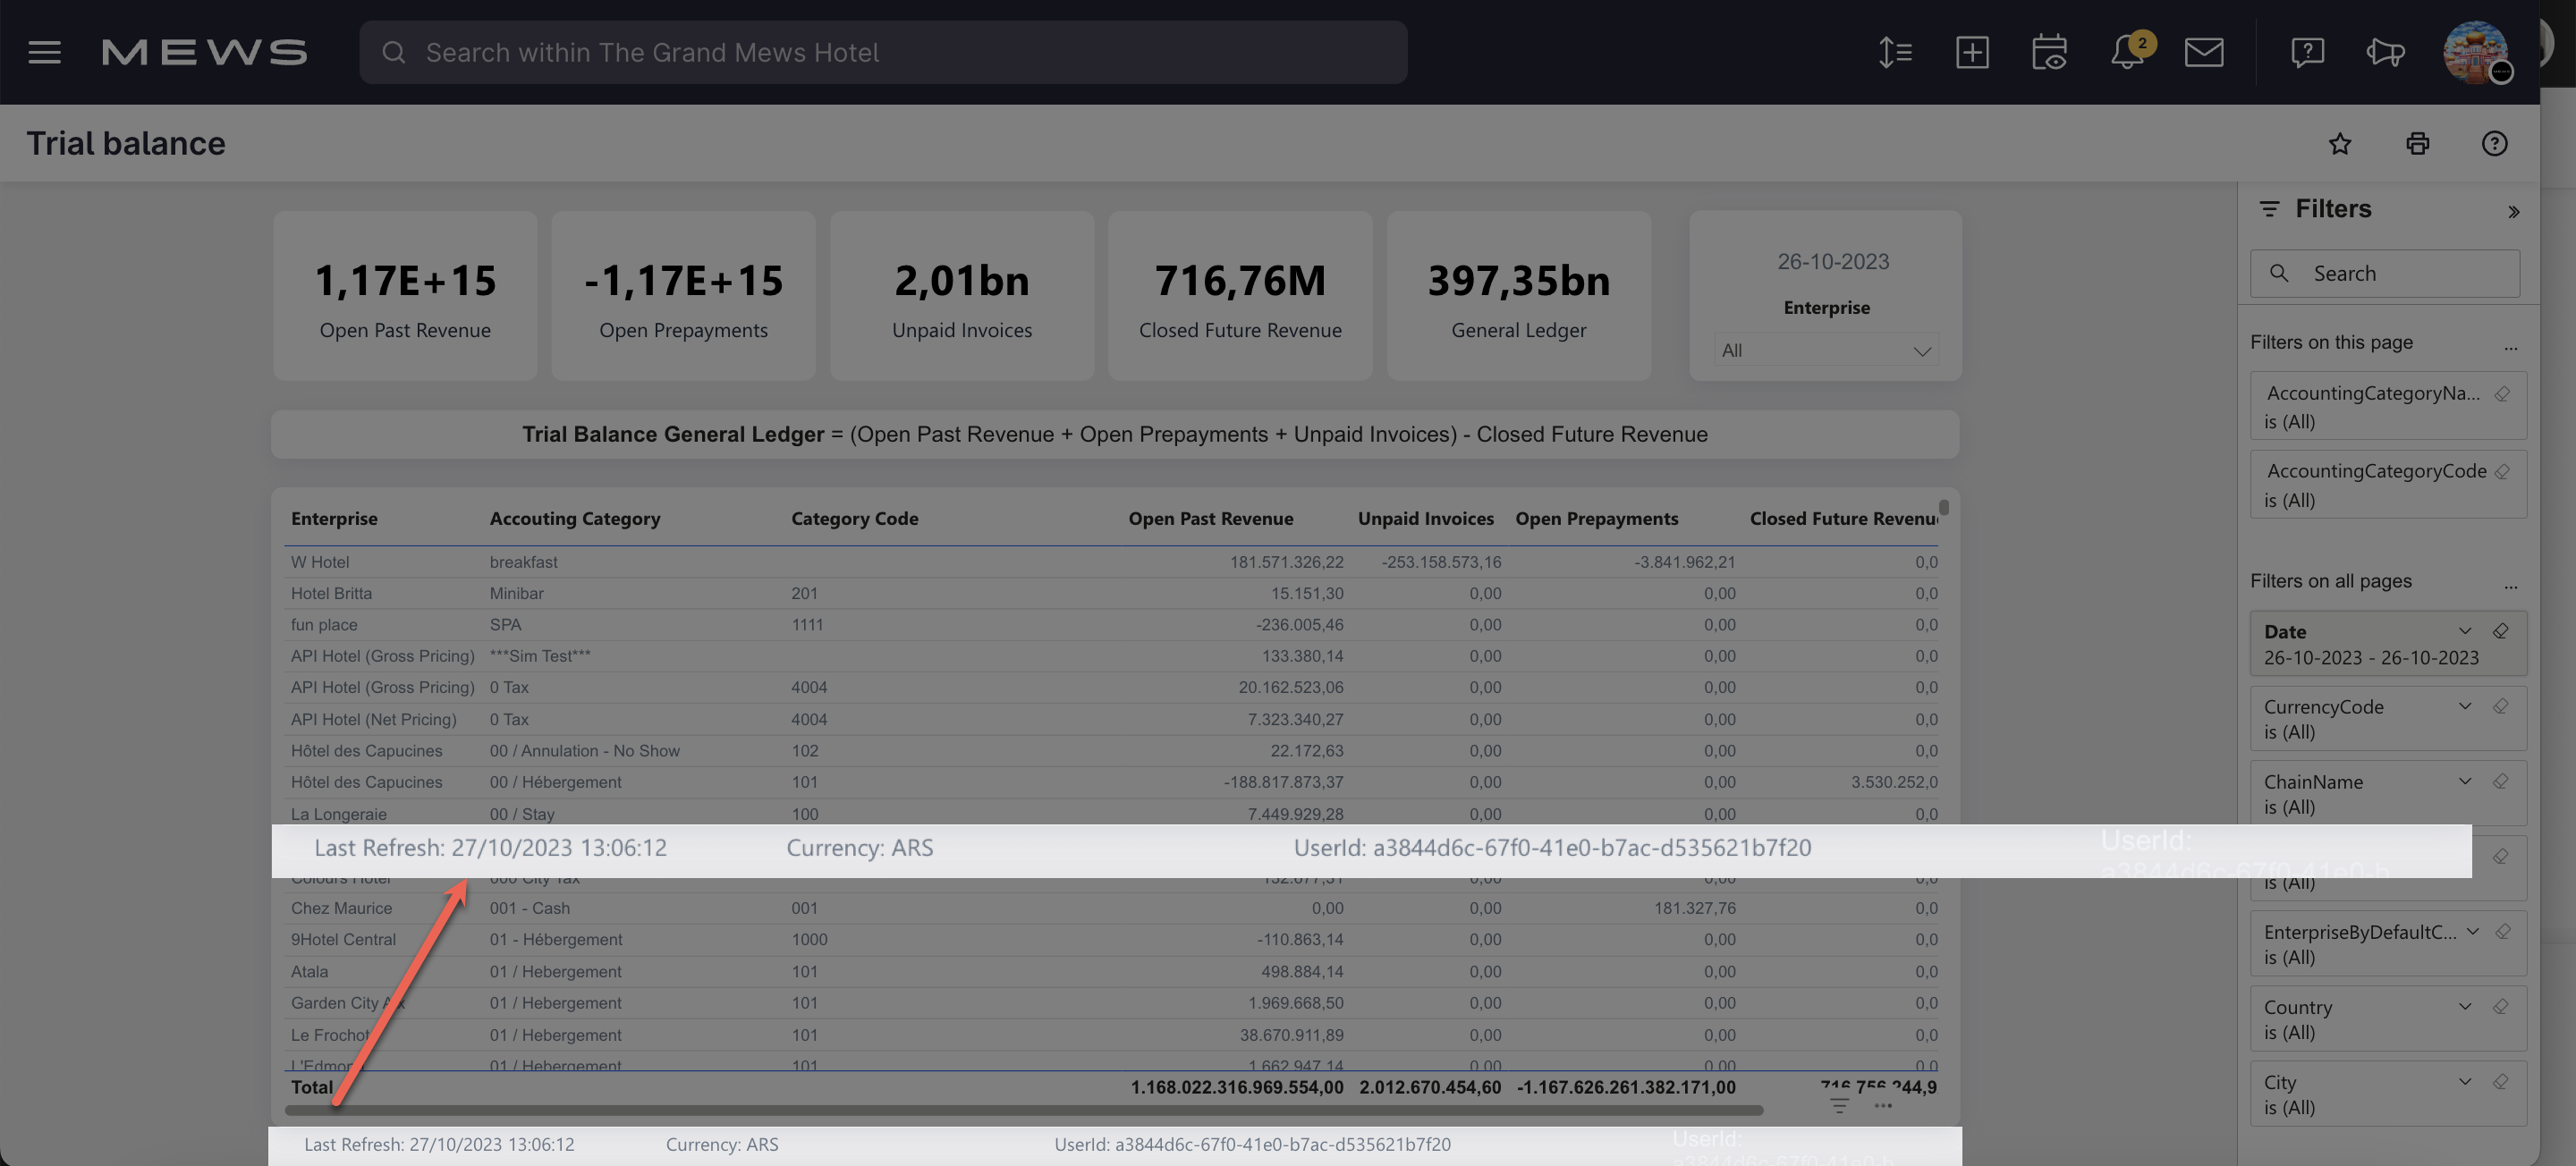Click the table horizontal scrollbar
The width and height of the screenshot is (2576, 1166).
point(1024,1110)
